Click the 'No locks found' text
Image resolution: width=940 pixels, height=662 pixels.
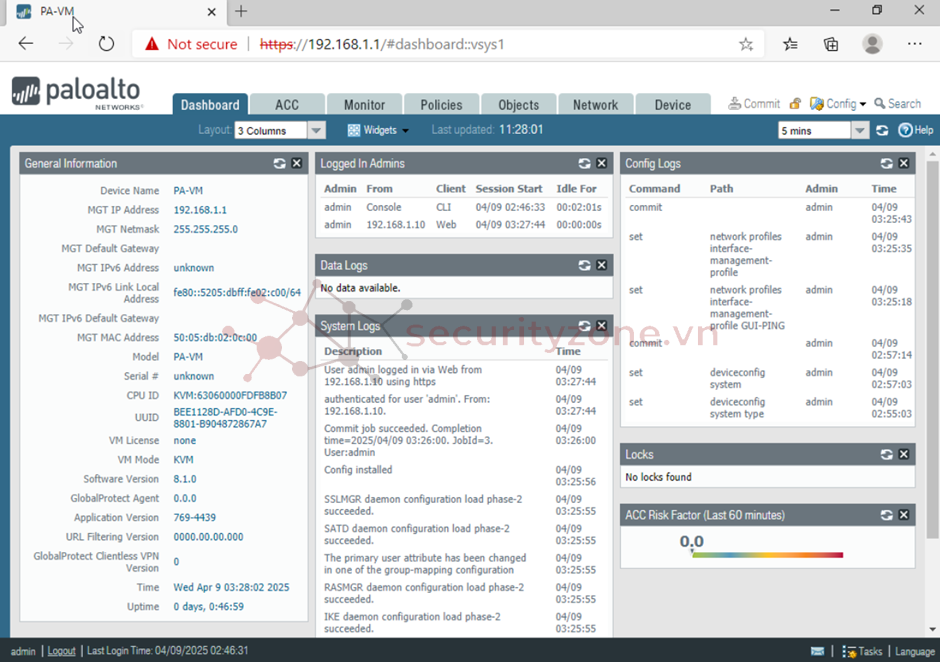click(x=658, y=477)
